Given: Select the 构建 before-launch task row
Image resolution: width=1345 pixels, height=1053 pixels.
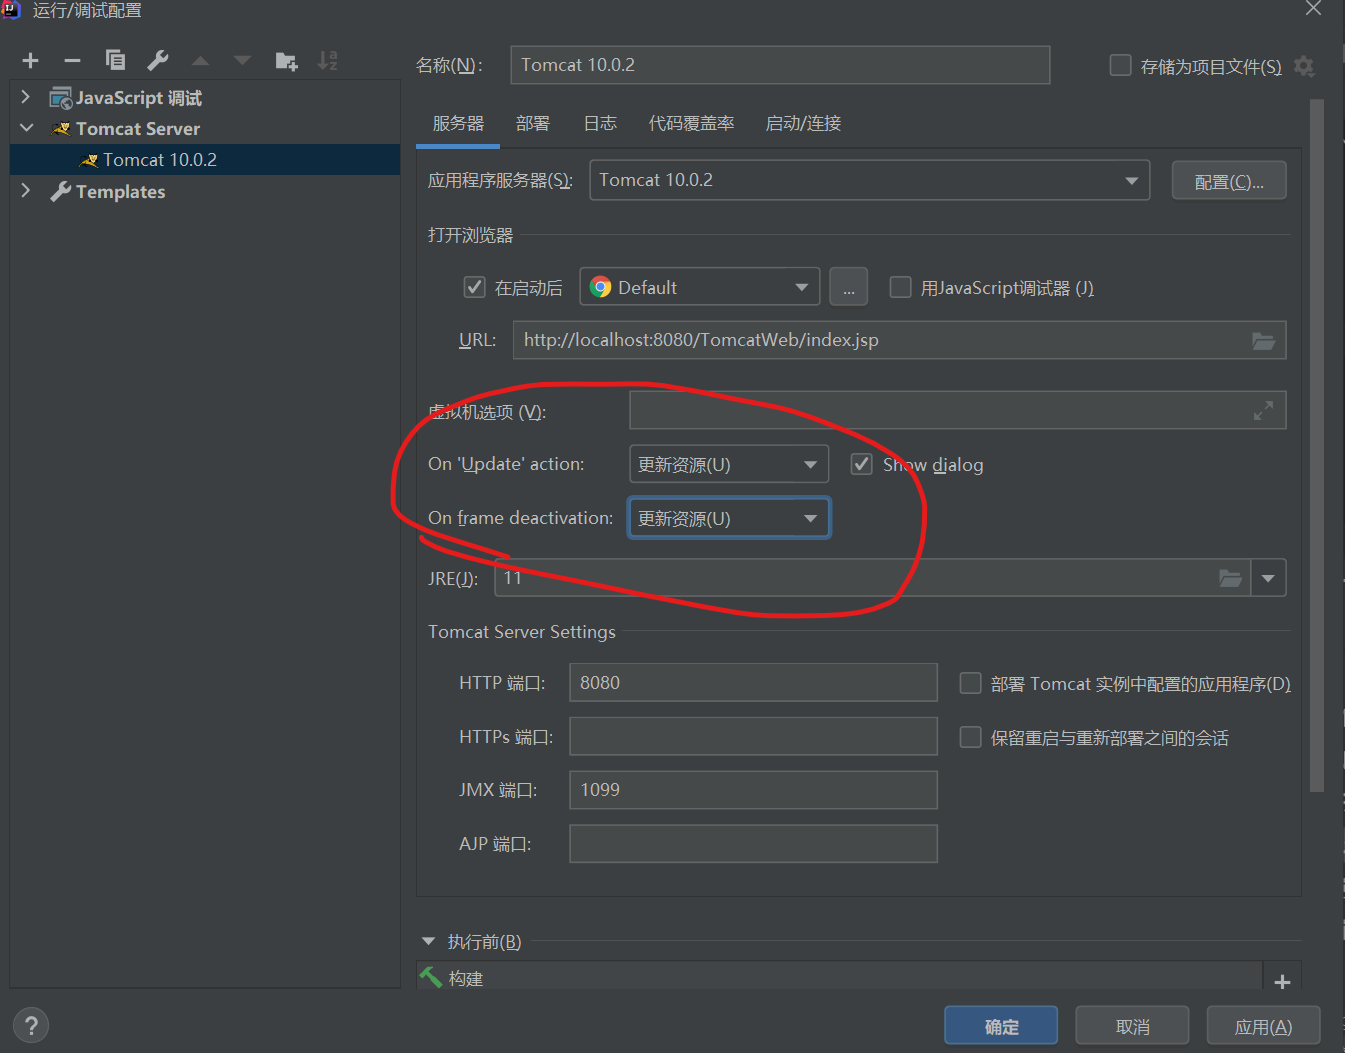Looking at the screenshot, I should [839, 977].
